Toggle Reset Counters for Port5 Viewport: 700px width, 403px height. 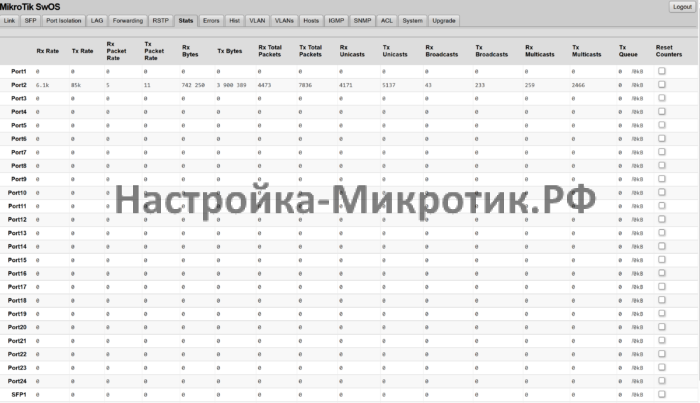point(662,125)
